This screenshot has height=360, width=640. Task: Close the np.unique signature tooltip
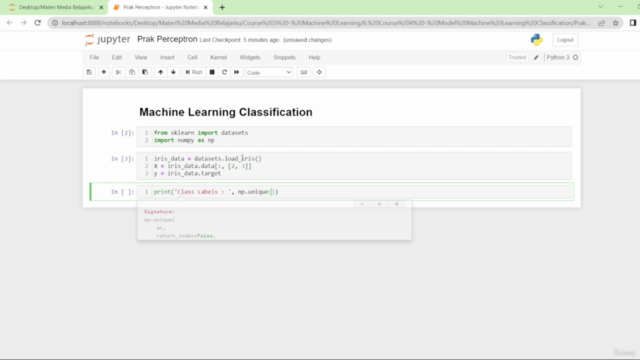pos(396,204)
